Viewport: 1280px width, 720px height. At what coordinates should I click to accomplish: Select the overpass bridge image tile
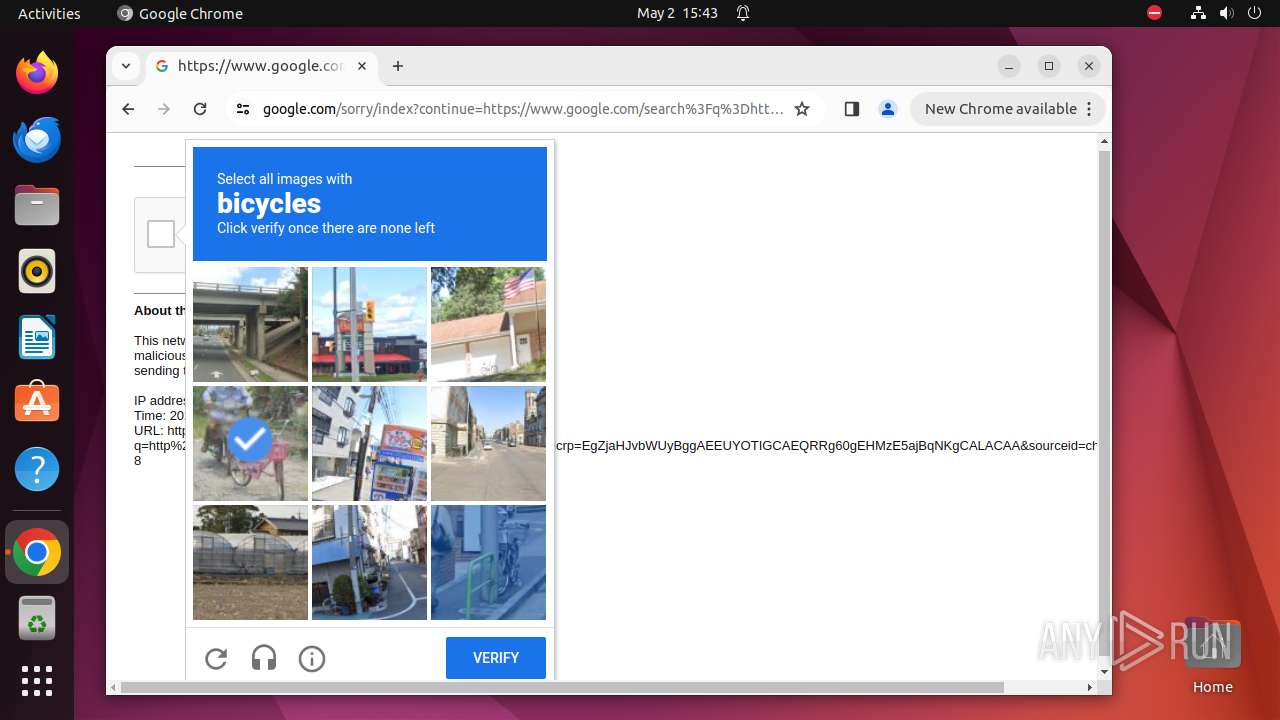tap(250, 324)
